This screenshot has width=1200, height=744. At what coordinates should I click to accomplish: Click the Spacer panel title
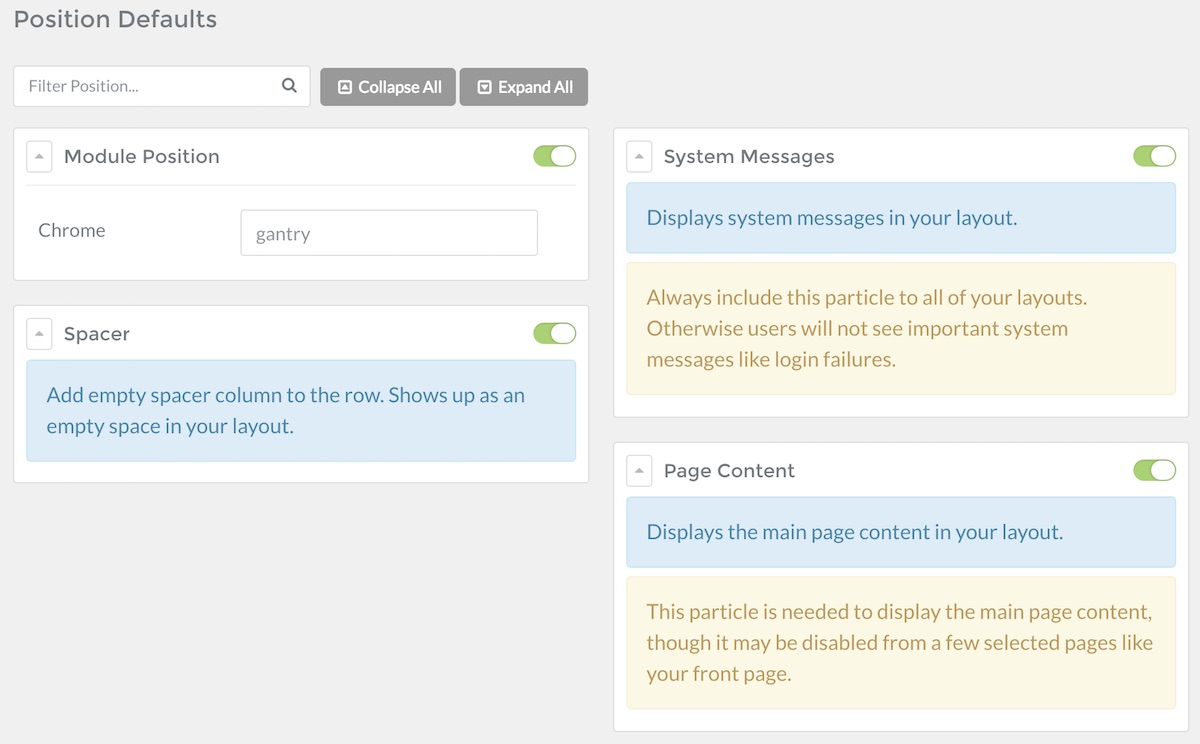(97, 334)
